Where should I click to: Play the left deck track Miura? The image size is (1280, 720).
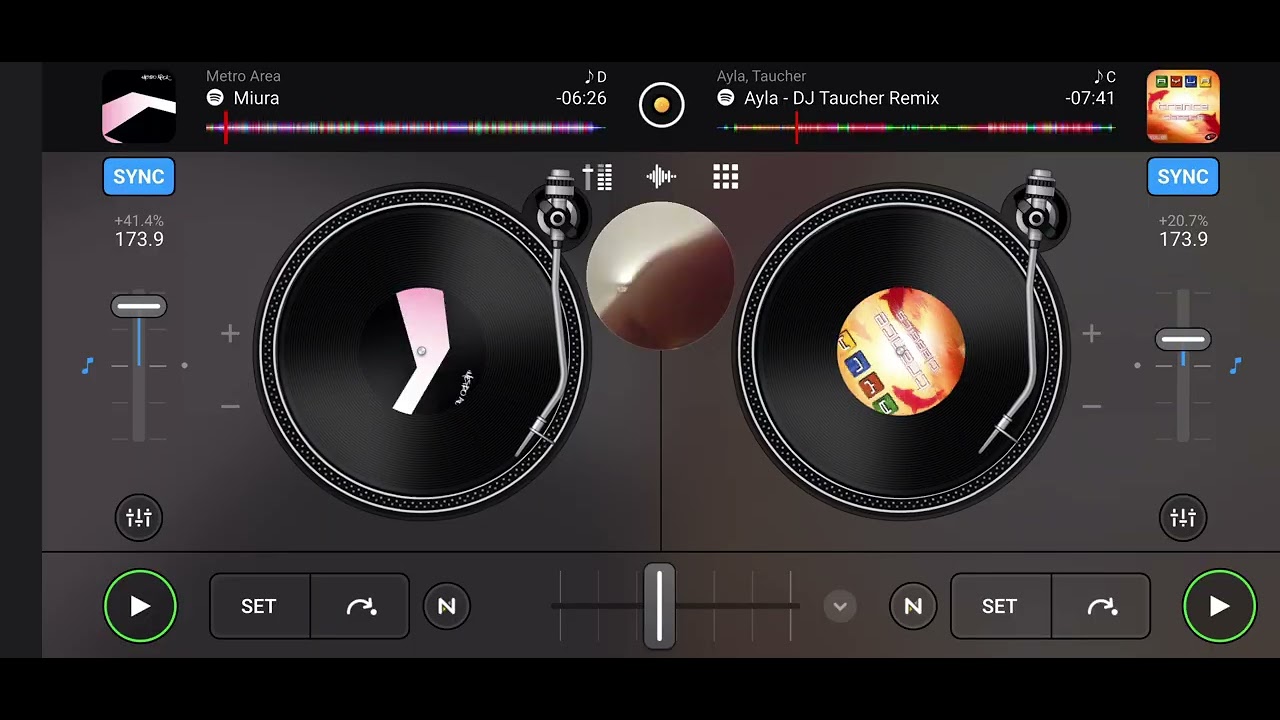coord(140,606)
